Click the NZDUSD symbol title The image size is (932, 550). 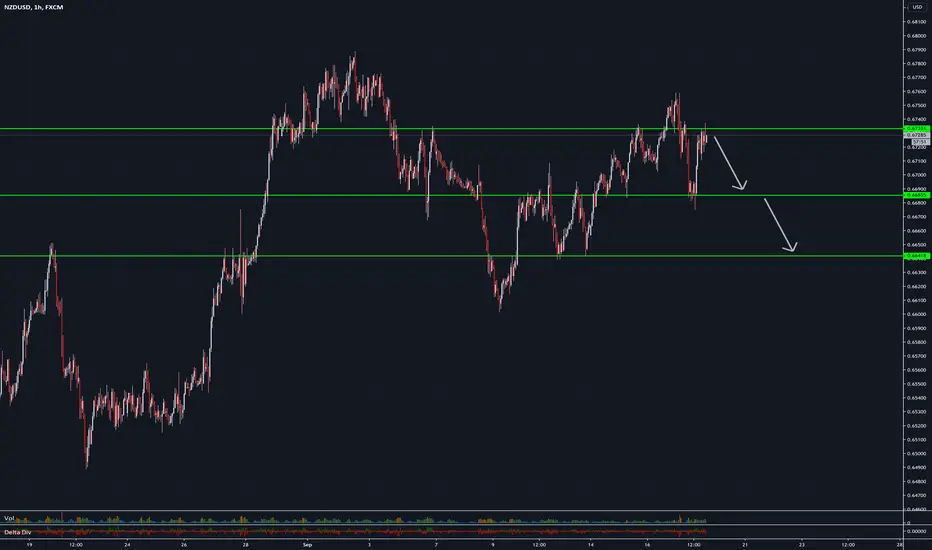[33, 7]
